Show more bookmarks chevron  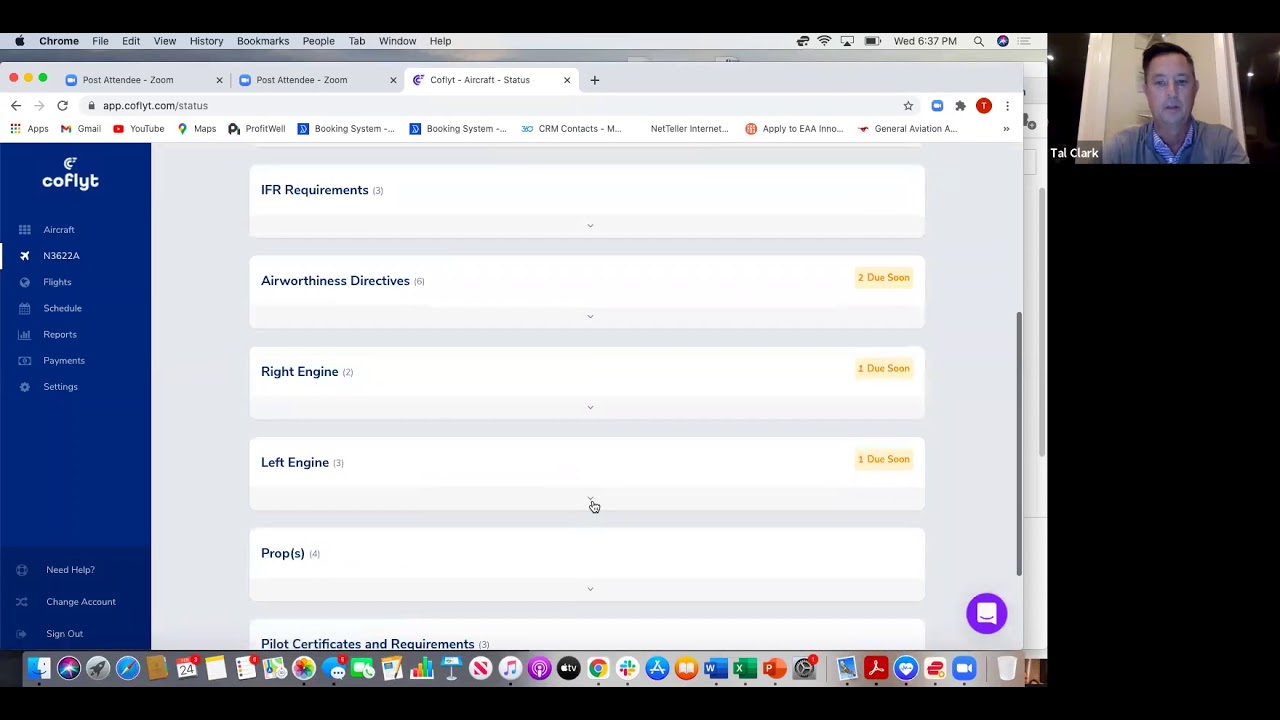(1006, 129)
